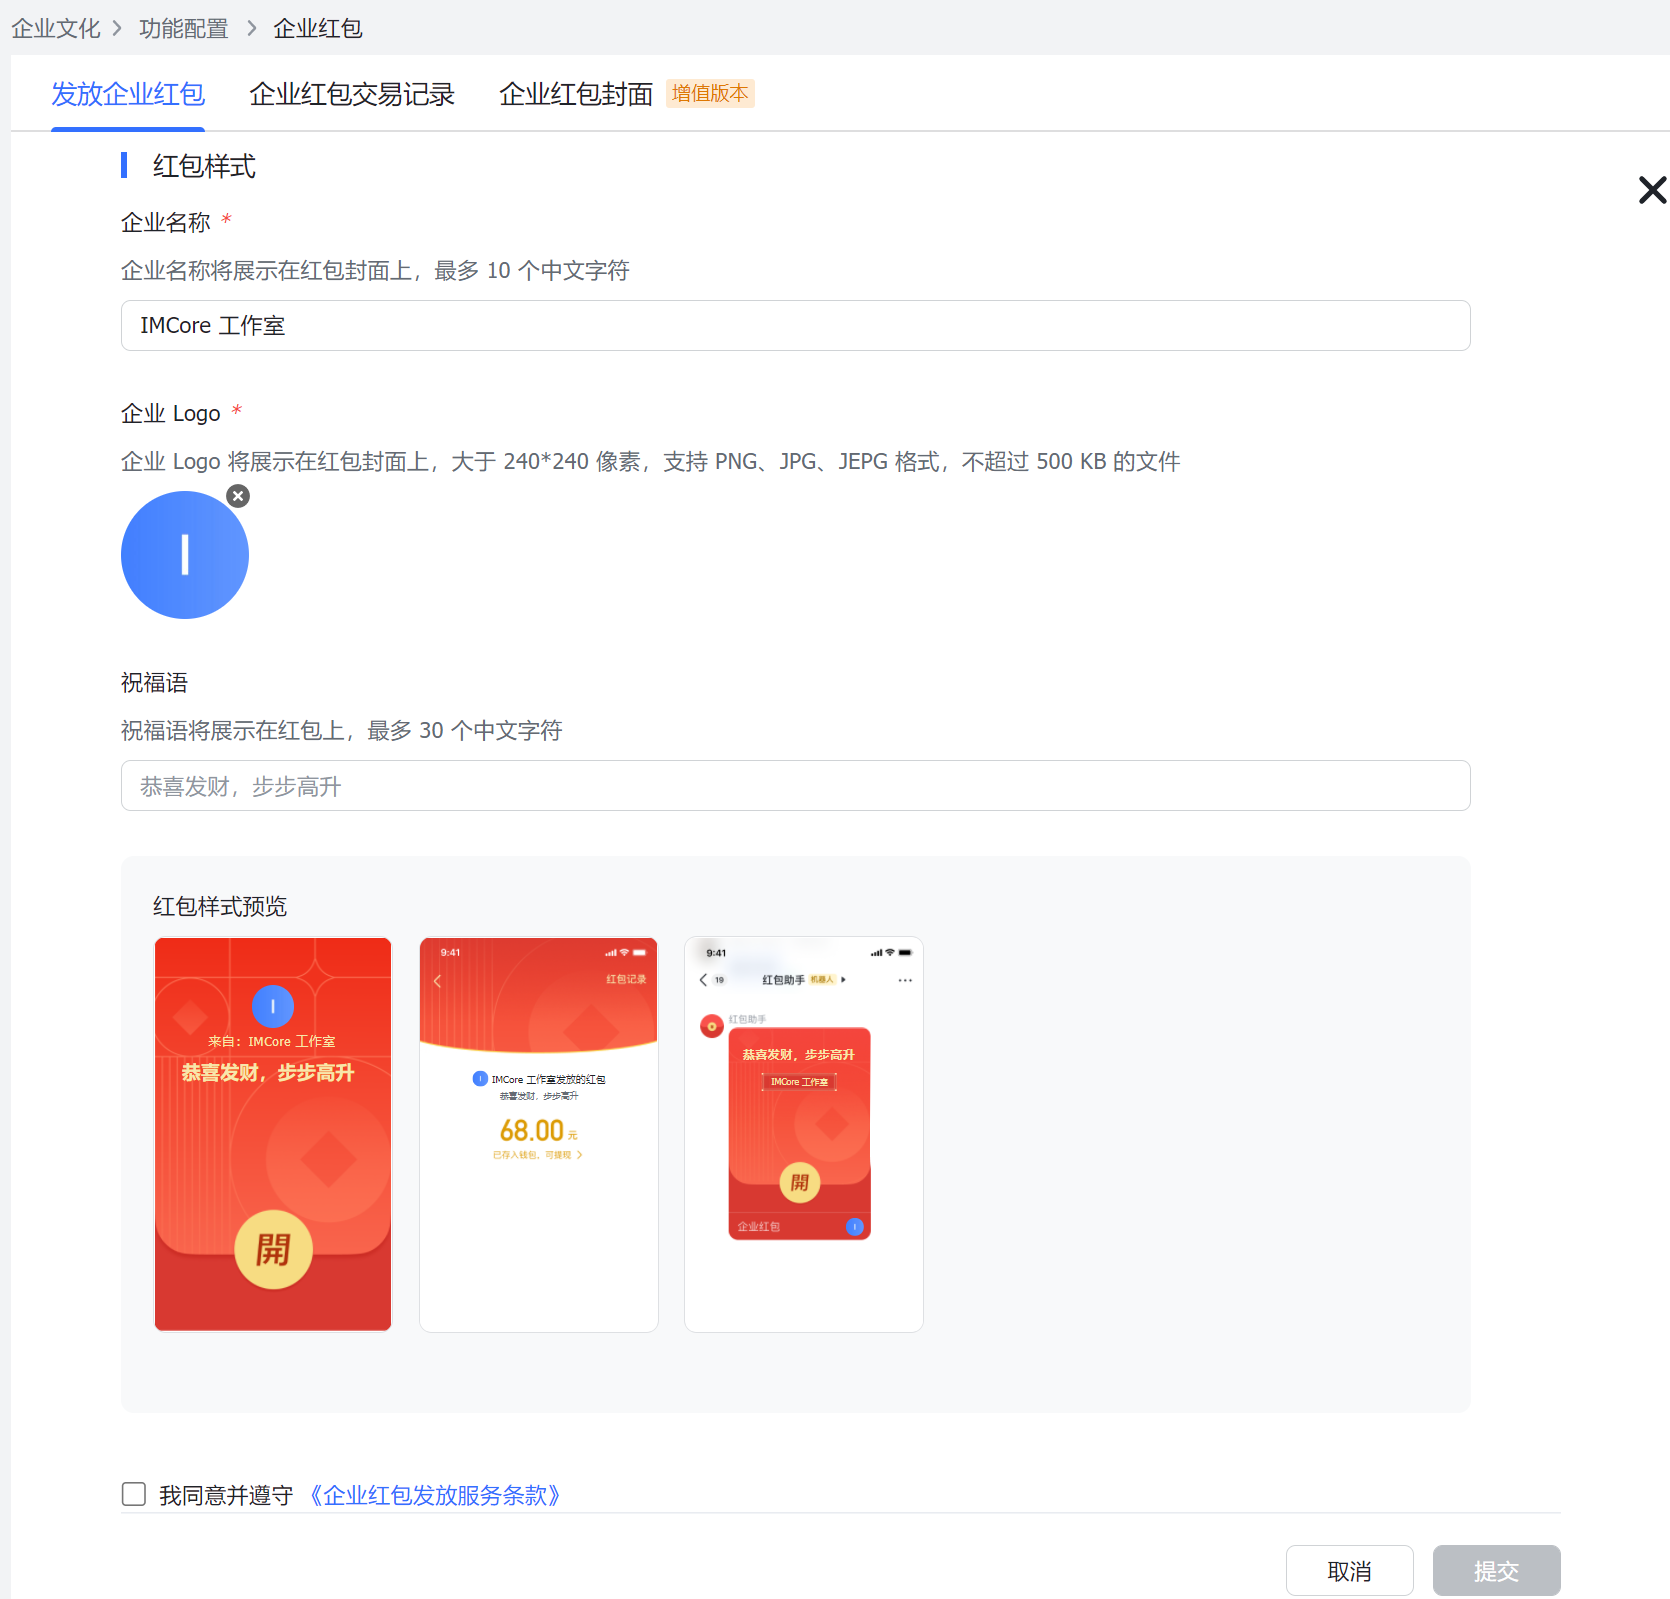Navigate to 企业文化 breadcrumb
This screenshot has height=1599, width=1670.
click(x=56, y=28)
